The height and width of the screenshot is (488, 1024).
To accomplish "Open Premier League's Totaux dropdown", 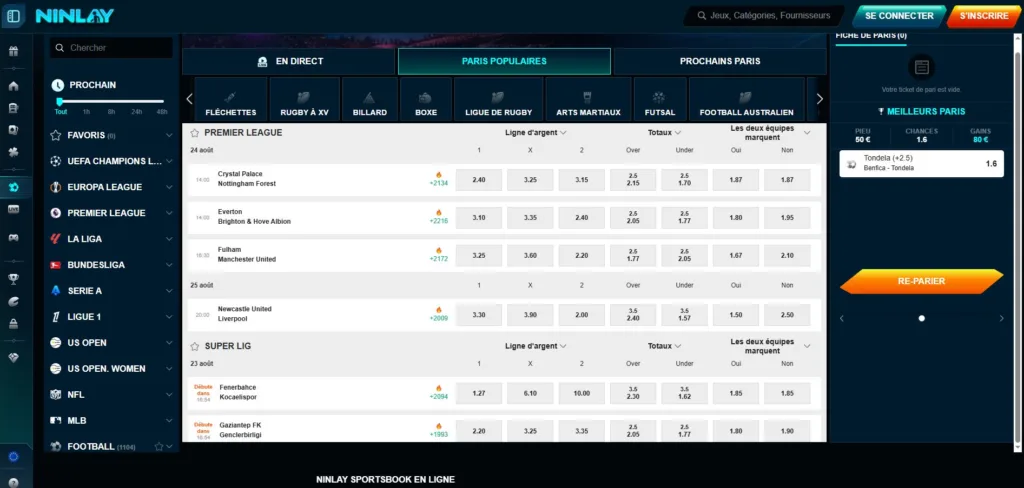I will (664, 133).
